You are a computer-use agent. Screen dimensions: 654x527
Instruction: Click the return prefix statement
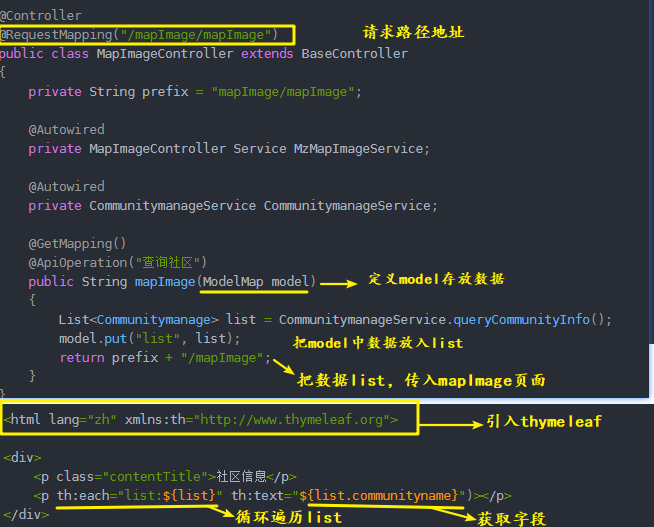(165, 358)
